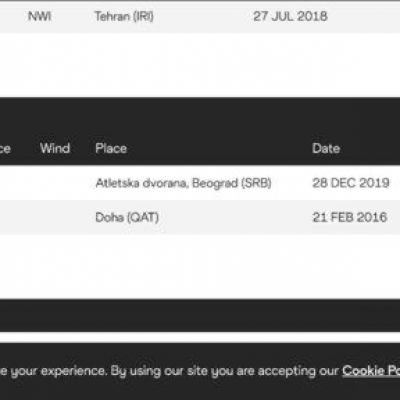Click the partially visible header left of Wind
Screen dimensions: 400x400
click(5, 148)
